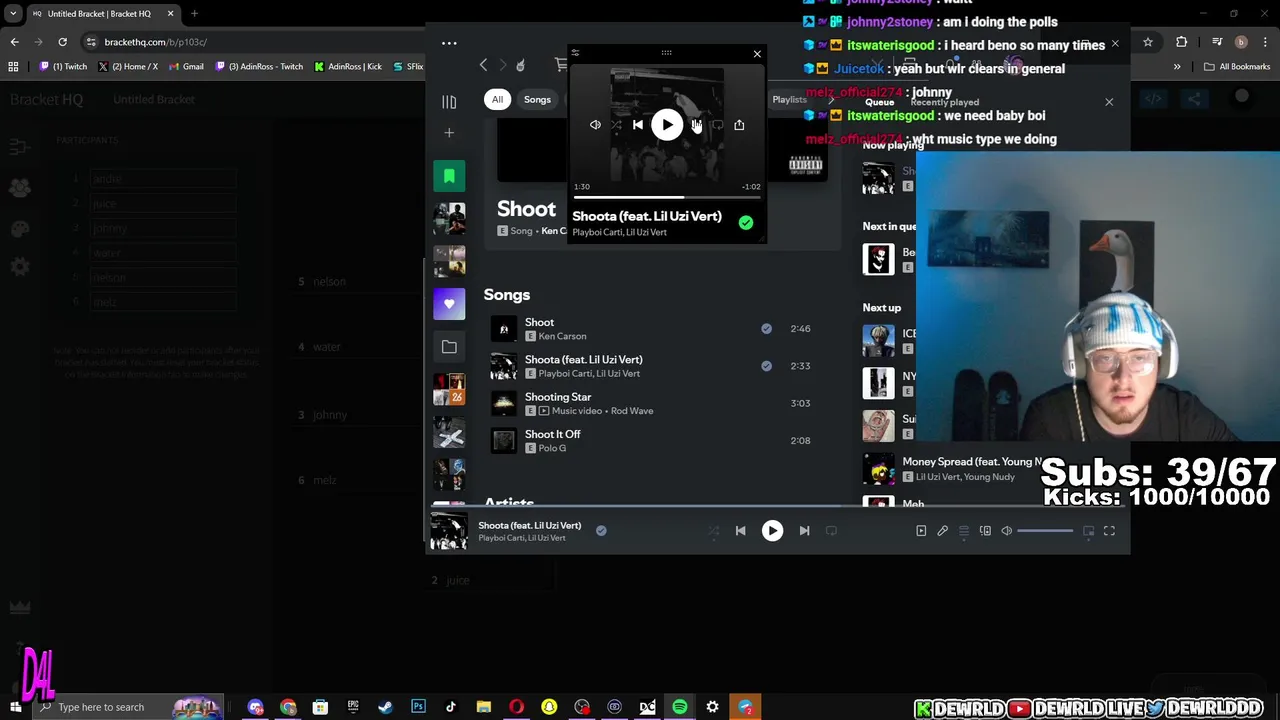Go back in Spotify navigation

[x=483, y=65]
